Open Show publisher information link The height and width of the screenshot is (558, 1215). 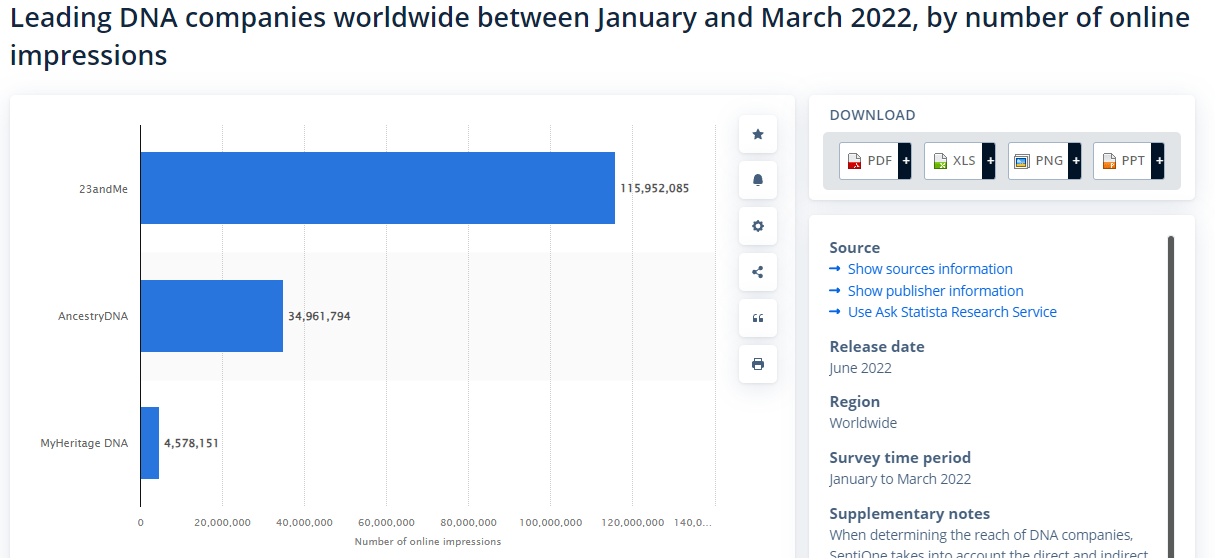(x=935, y=291)
